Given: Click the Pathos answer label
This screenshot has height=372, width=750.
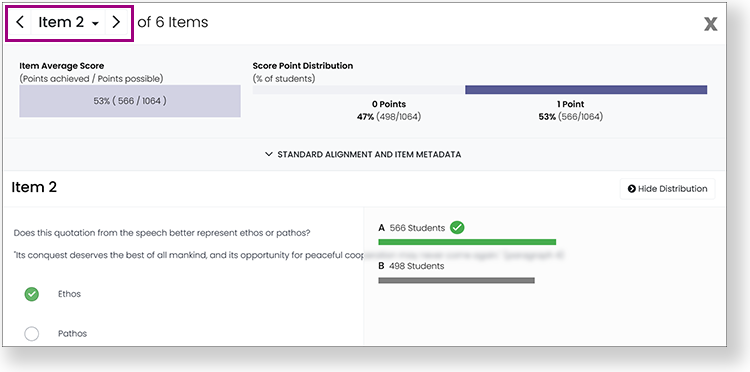Looking at the screenshot, I should point(73,334).
